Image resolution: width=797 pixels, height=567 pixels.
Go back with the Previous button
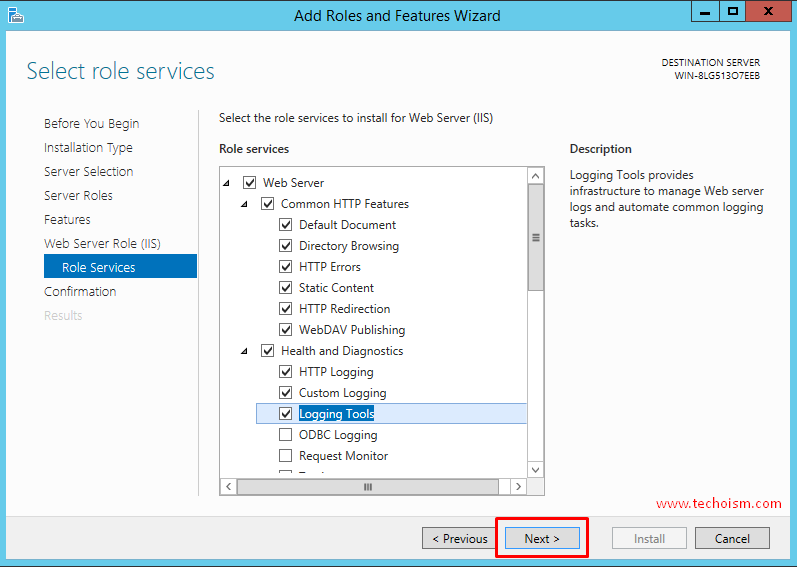pos(459,538)
